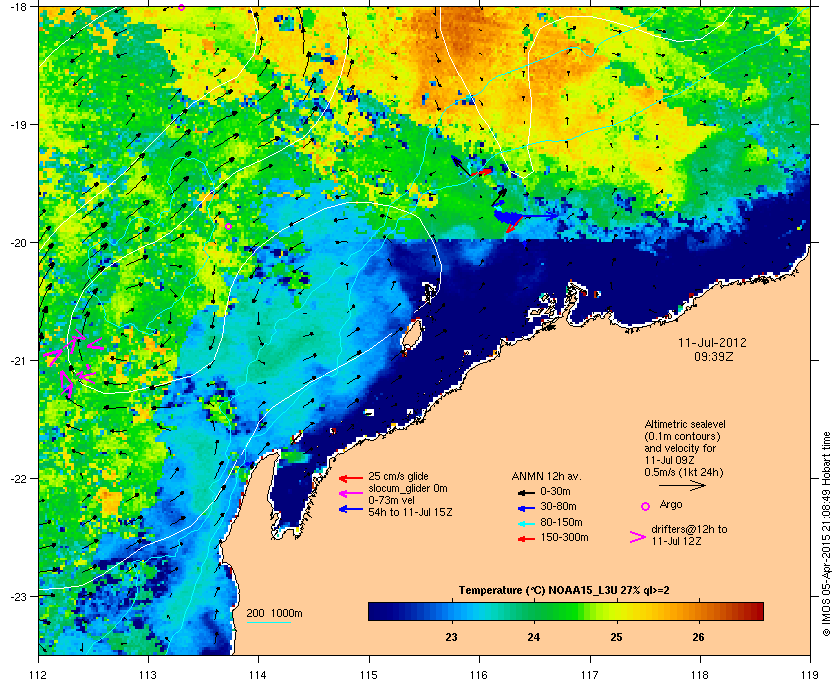This screenshot has height=680, width=840.
Task: Click the '0.5m/s (1kt 24h)' label
Action: click(684, 472)
